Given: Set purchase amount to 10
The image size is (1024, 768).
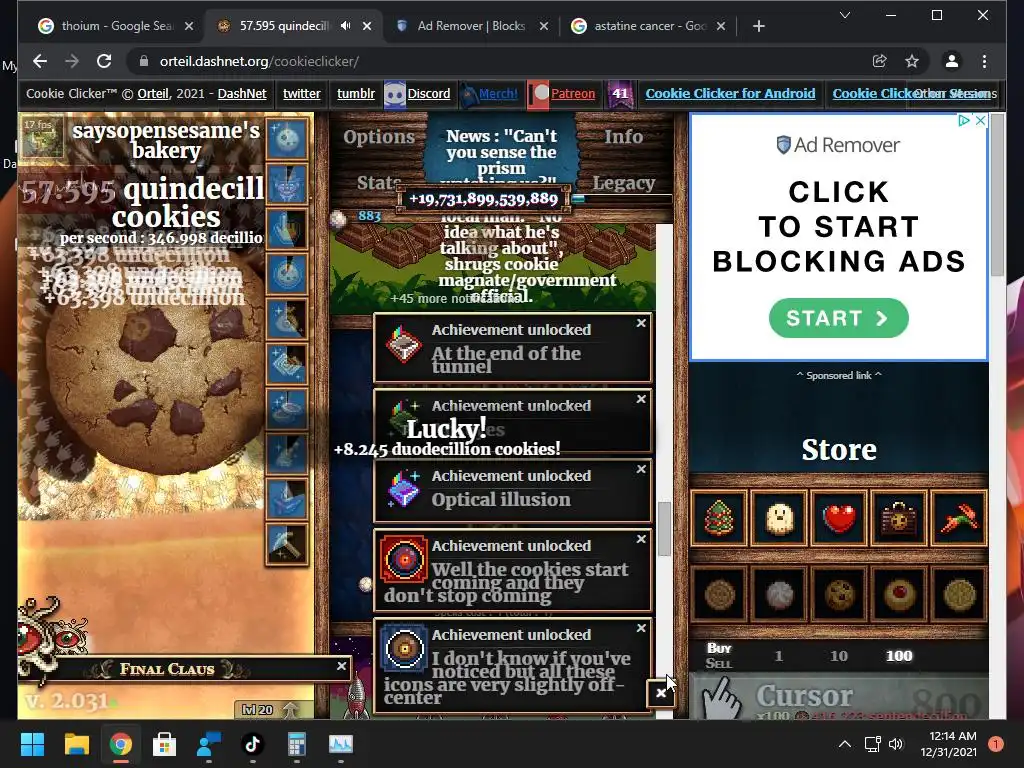Looking at the screenshot, I should tap(839, 656).
